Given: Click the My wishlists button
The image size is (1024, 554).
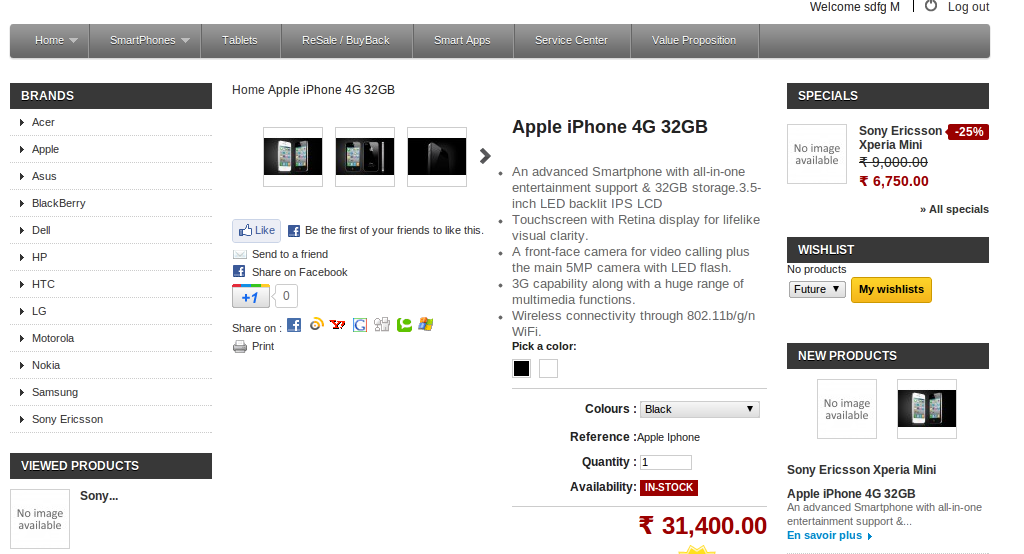Looking at the screenshot, I should click(x=891, y=289).
